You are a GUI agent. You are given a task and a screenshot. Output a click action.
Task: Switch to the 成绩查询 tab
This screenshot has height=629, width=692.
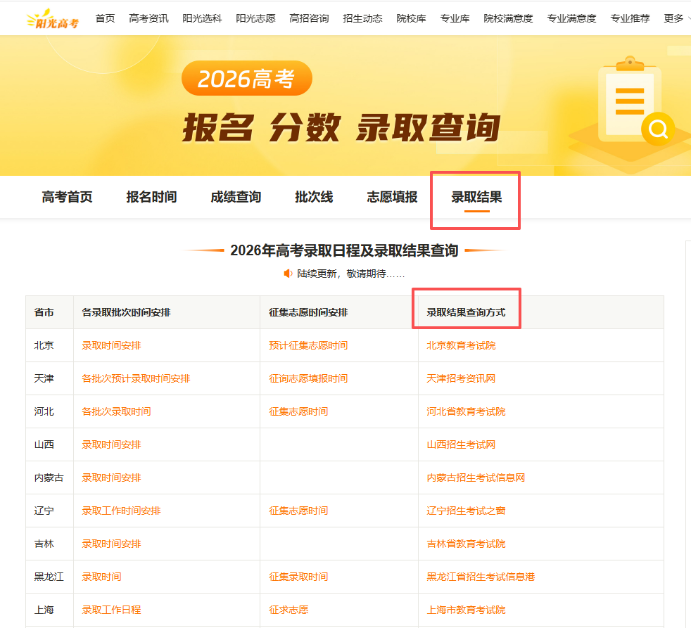236,197
